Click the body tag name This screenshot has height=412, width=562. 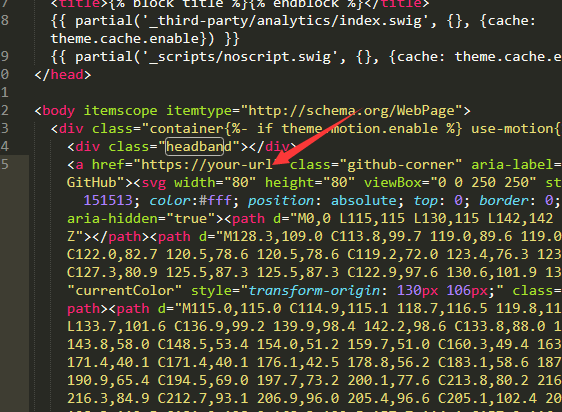point(59,110)
